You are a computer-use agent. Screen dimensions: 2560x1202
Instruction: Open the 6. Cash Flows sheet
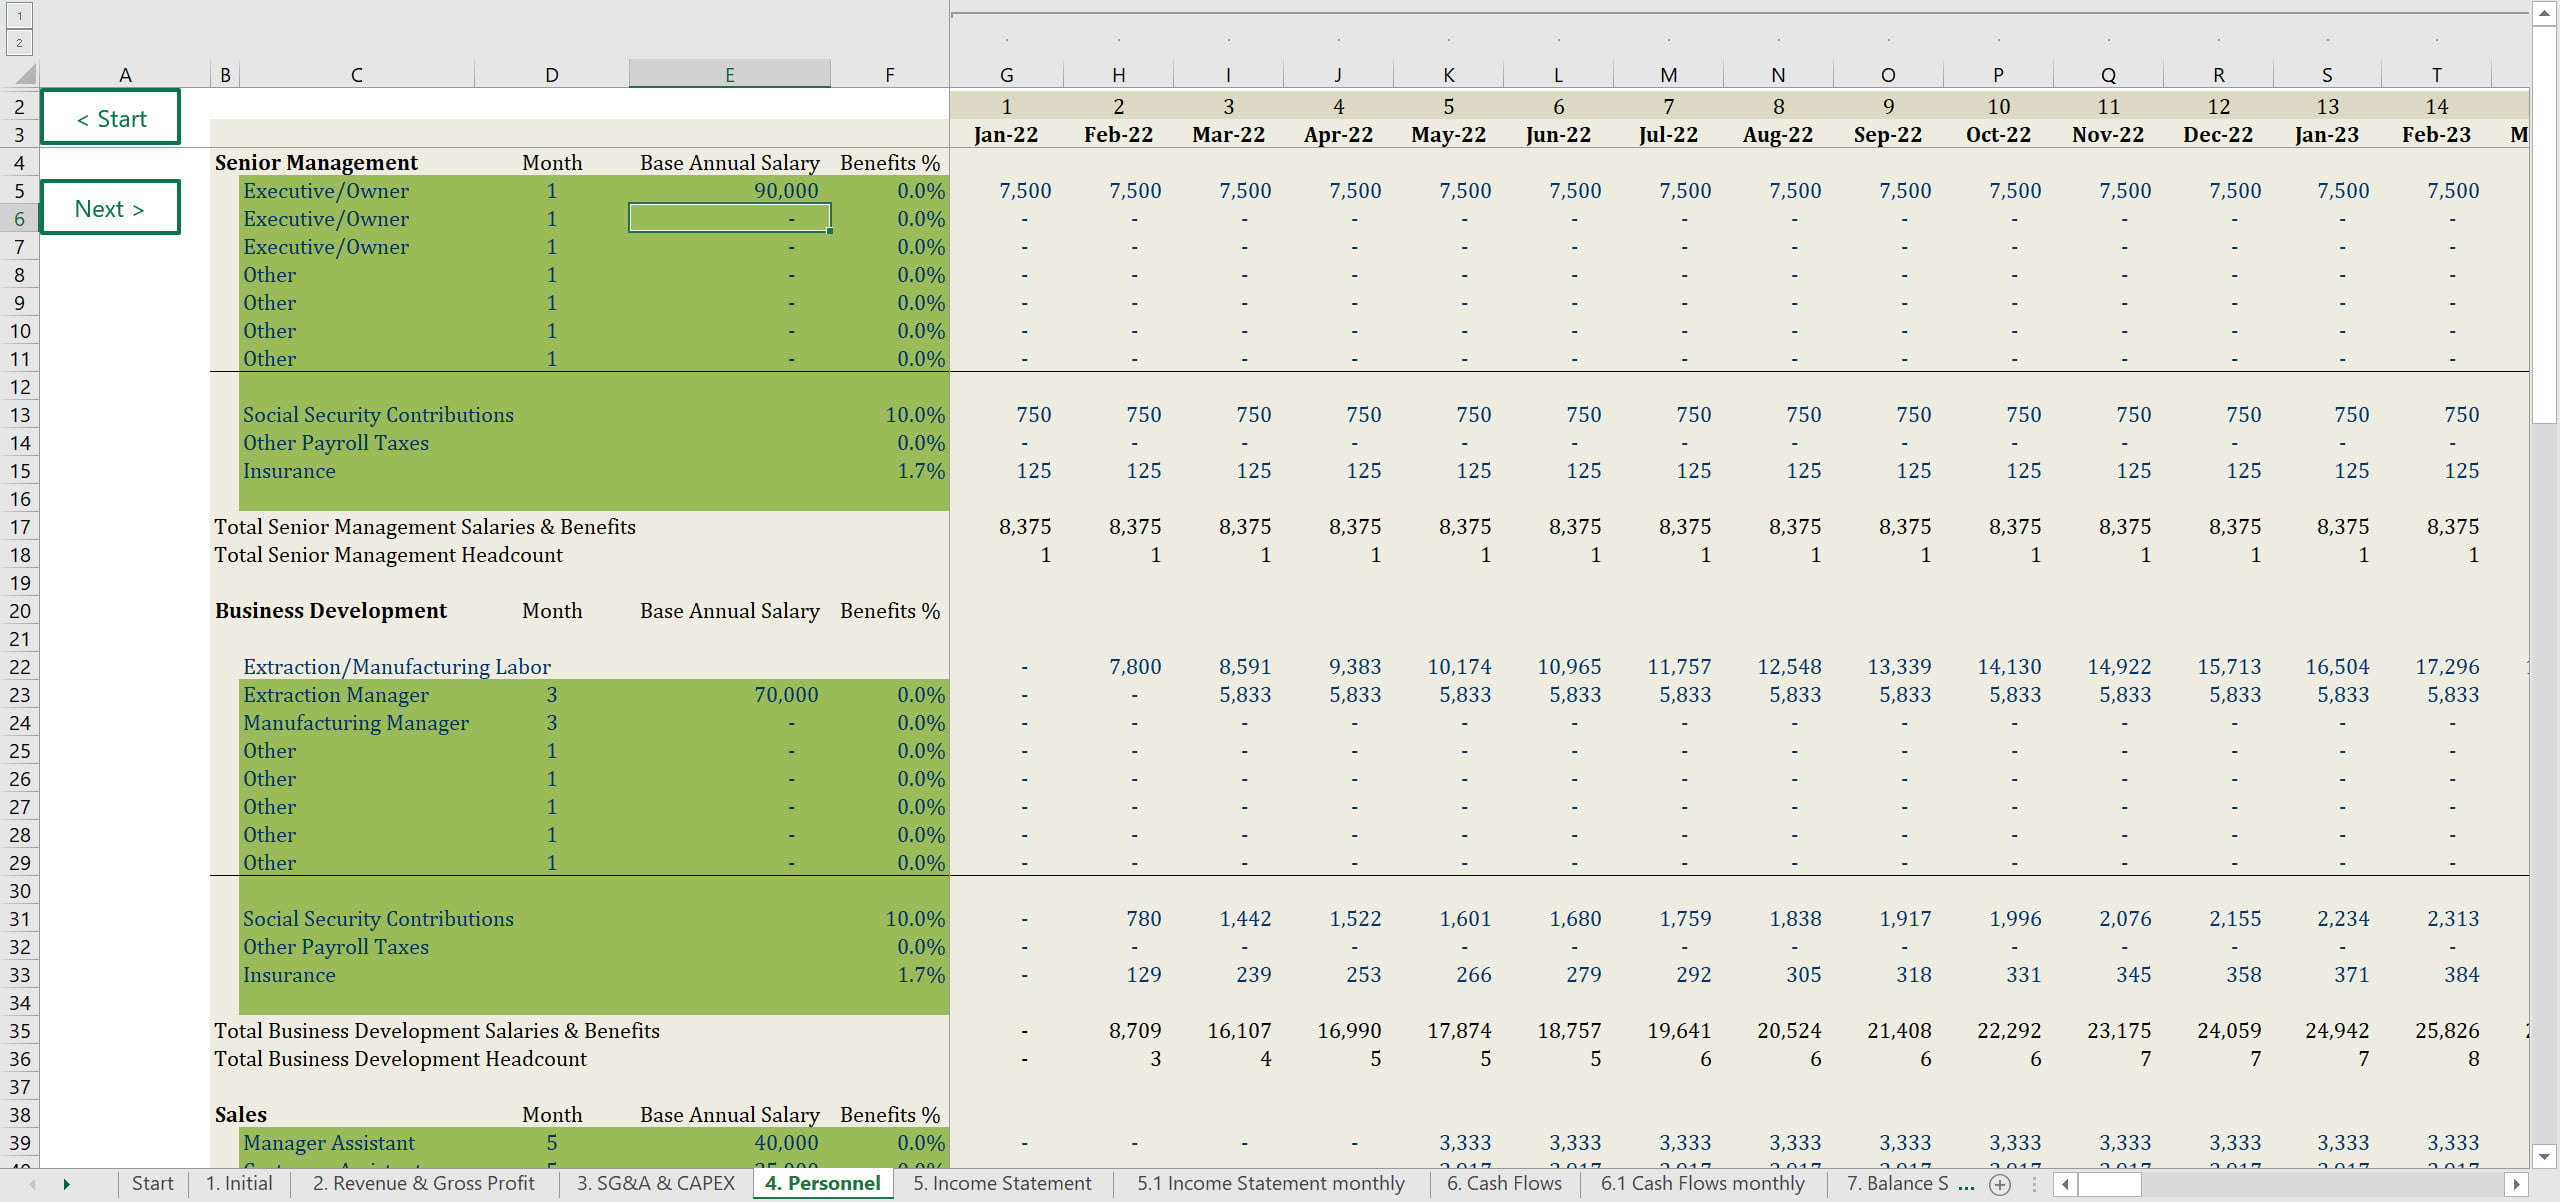1503,1184
